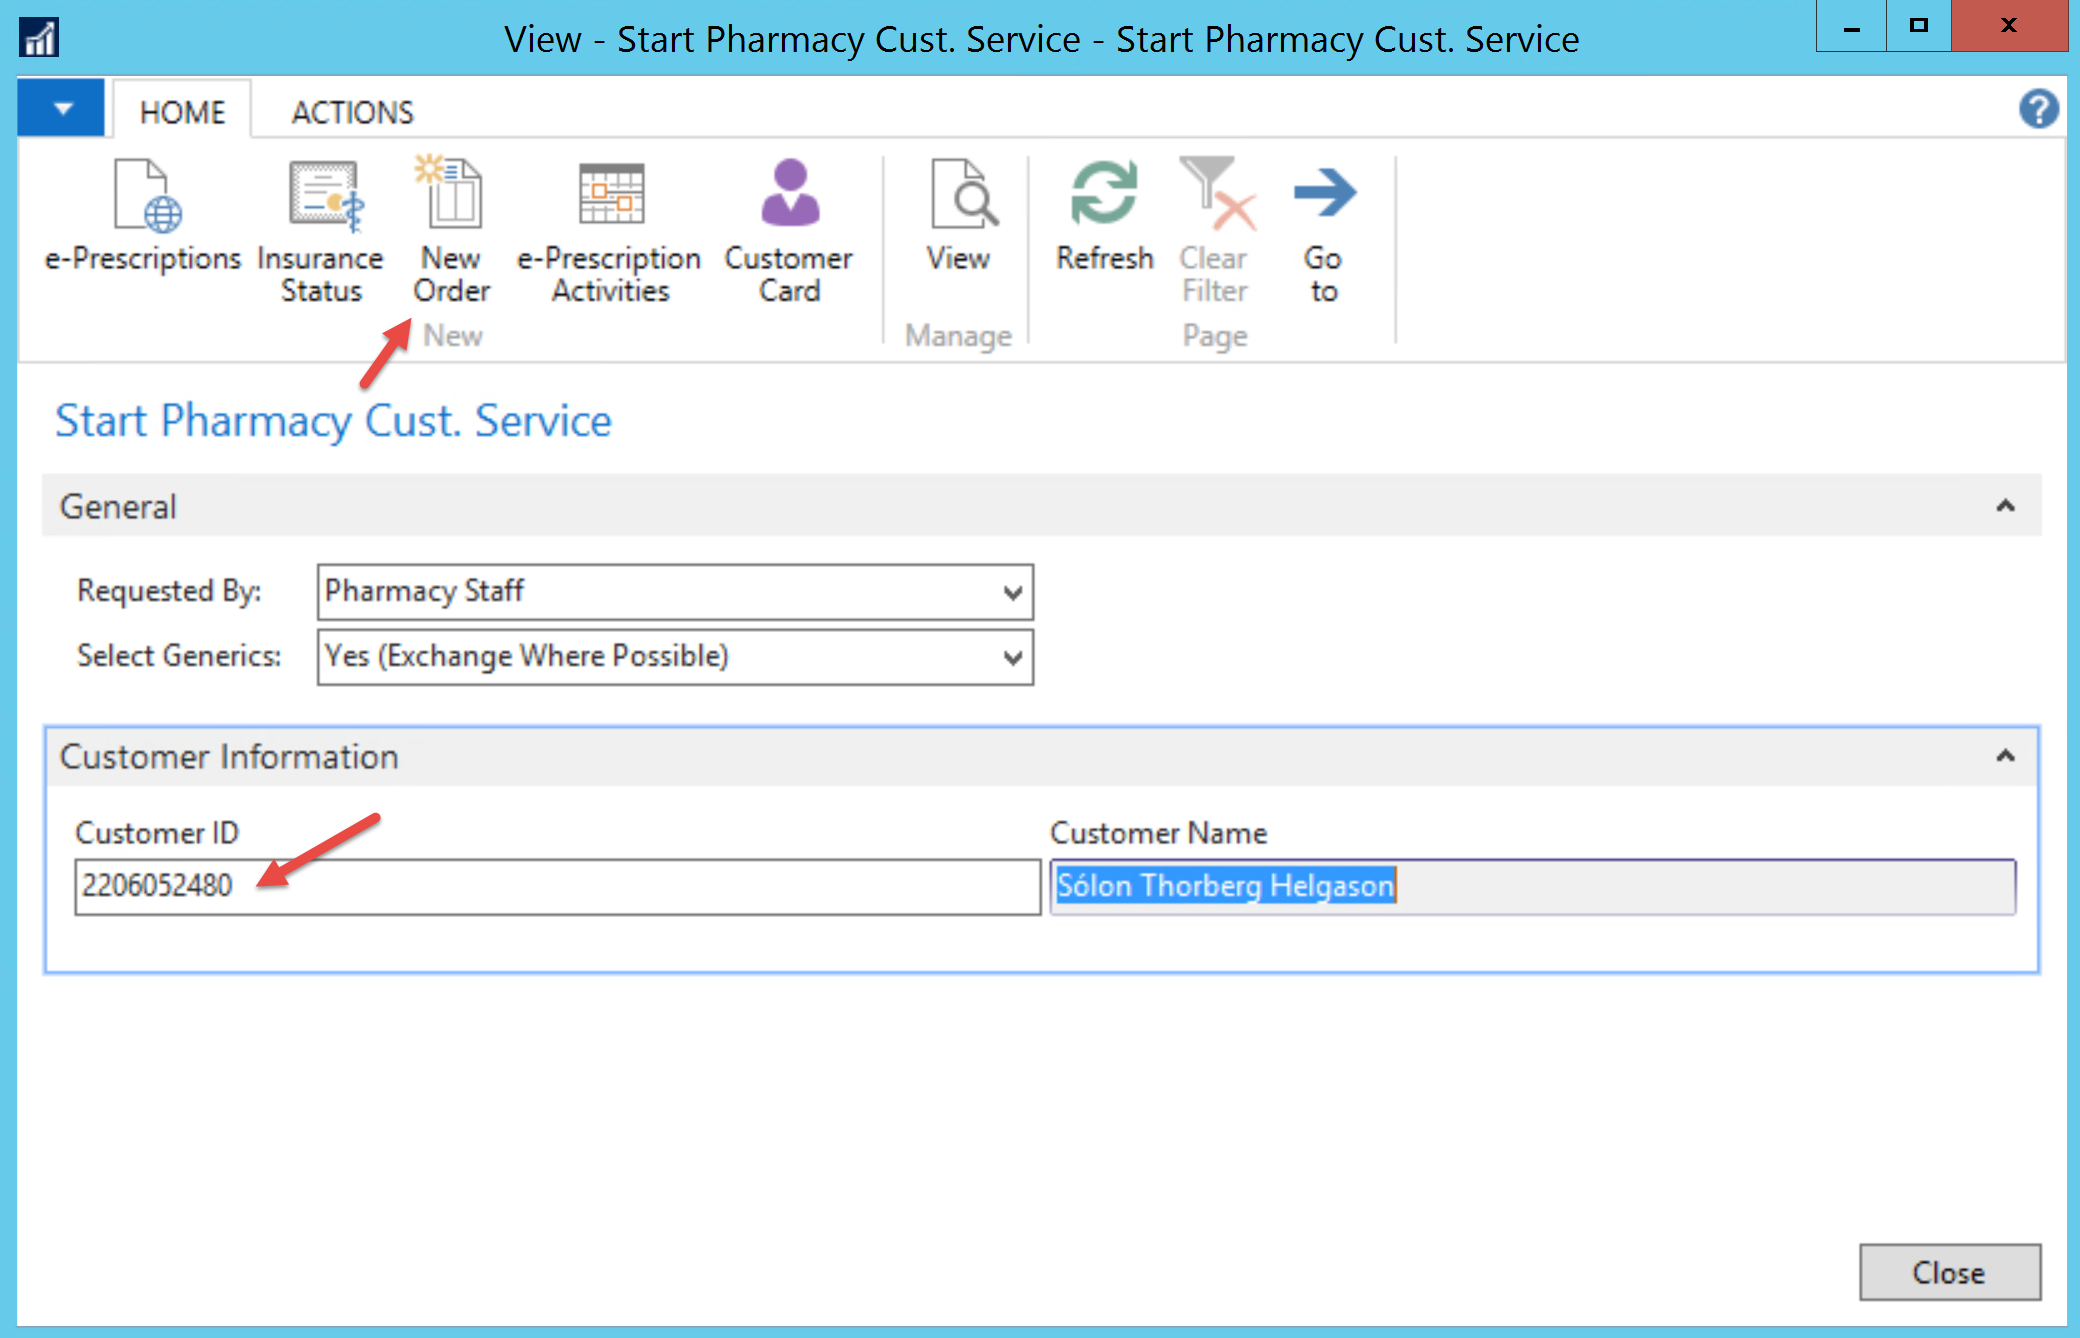Collapse the General section
The image size is (2080, 1338).
pyautogui.click(x=2005, y=506)
